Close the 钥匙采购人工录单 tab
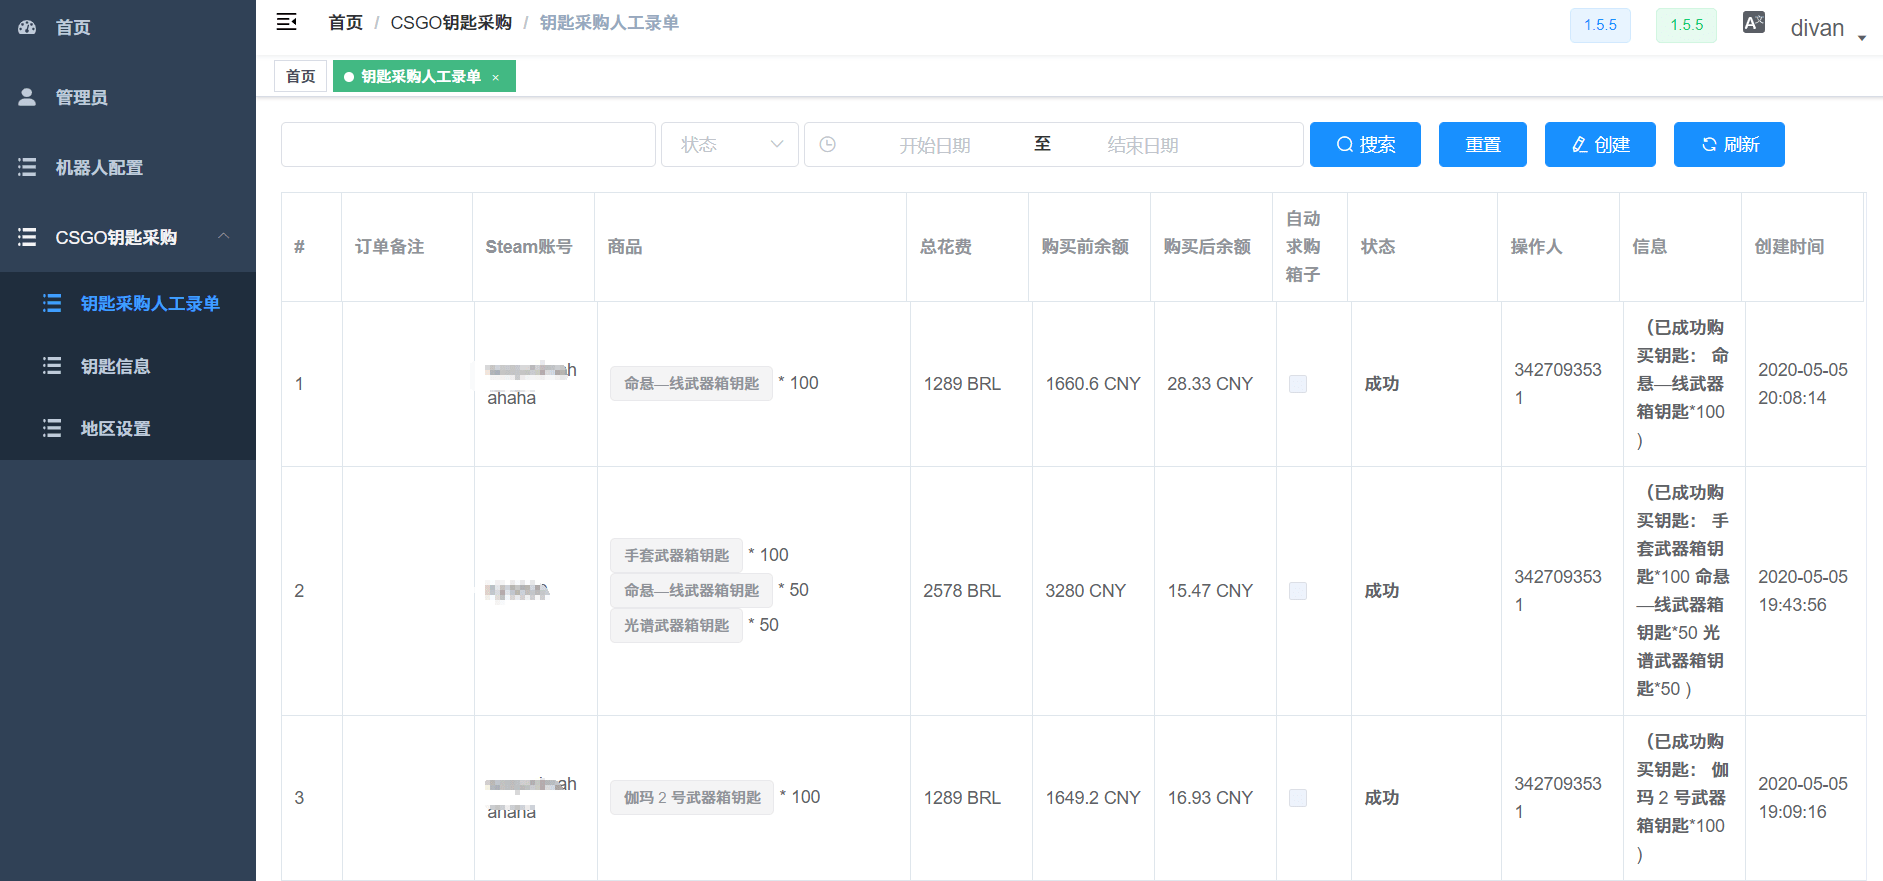Screen dimensions: 1883x881 point(495,77)
